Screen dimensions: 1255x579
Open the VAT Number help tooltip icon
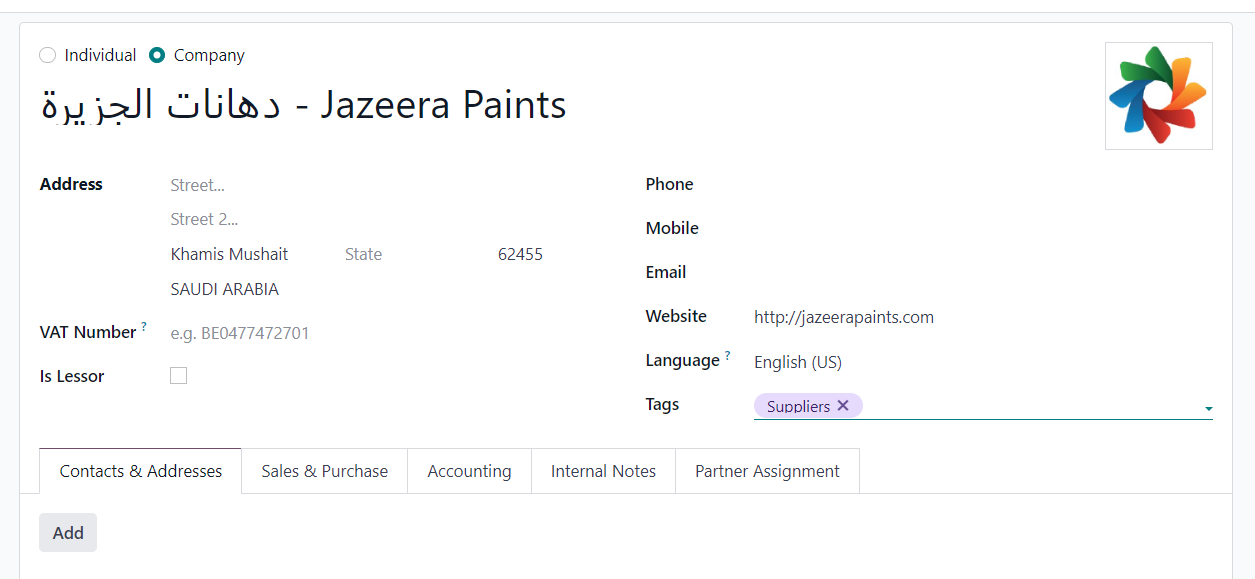pos(144,326)
